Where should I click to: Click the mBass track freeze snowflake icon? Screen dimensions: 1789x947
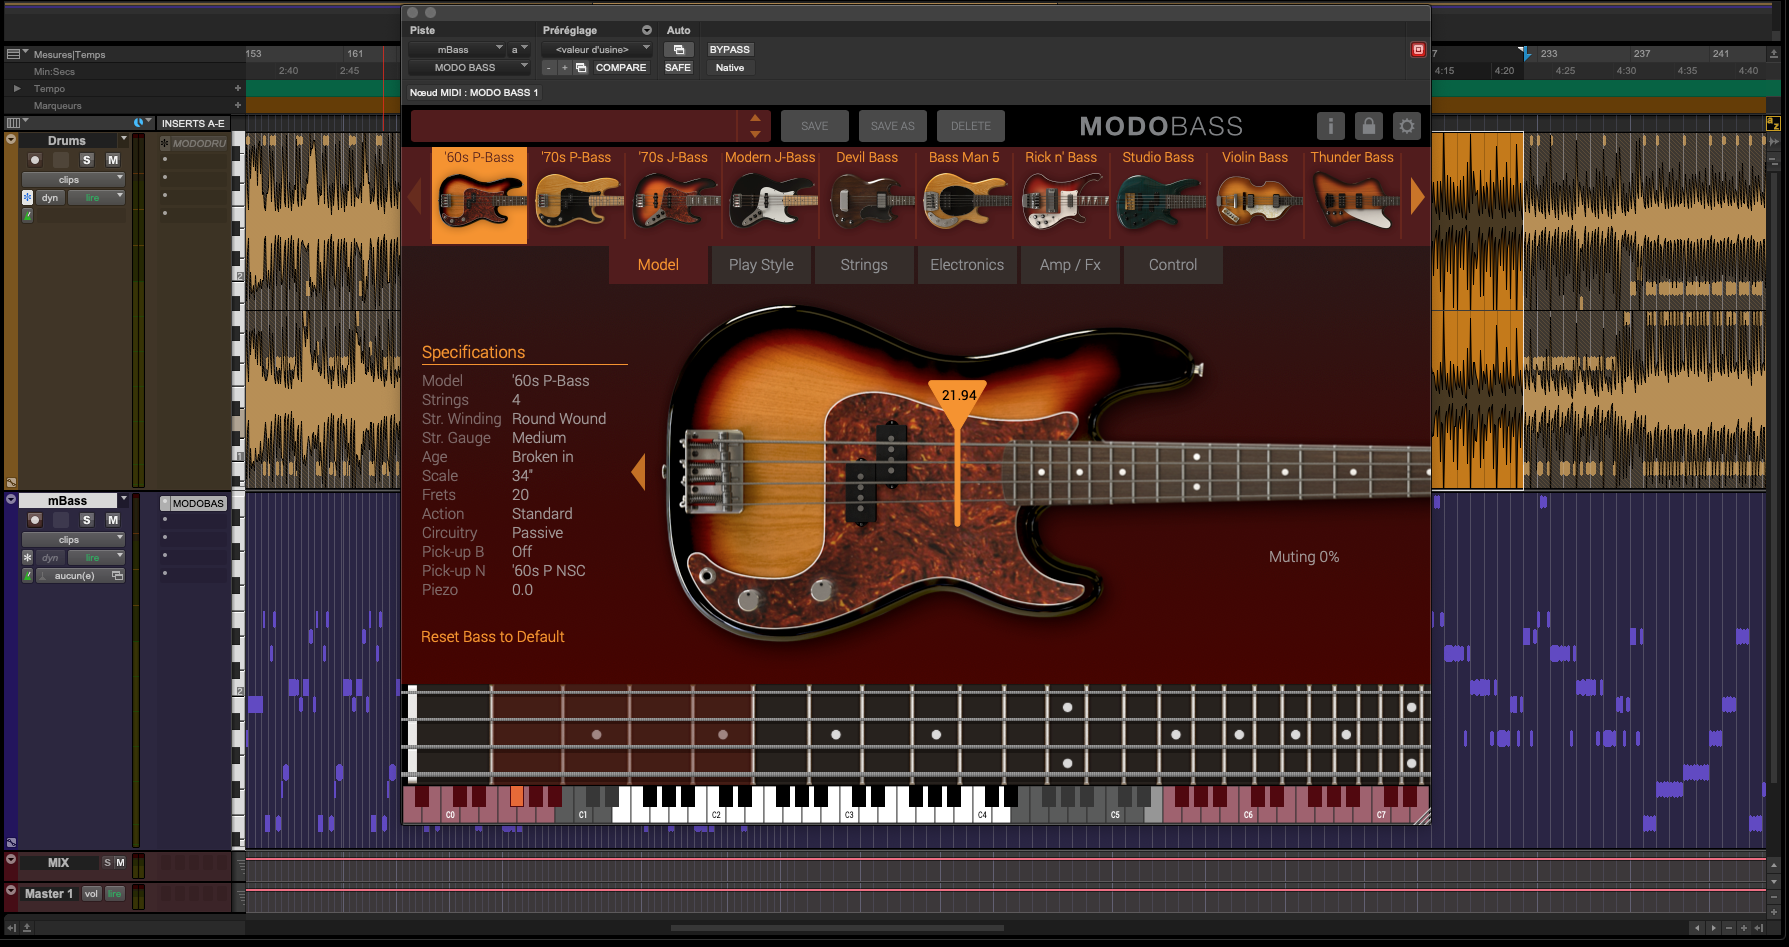(28, 558)
